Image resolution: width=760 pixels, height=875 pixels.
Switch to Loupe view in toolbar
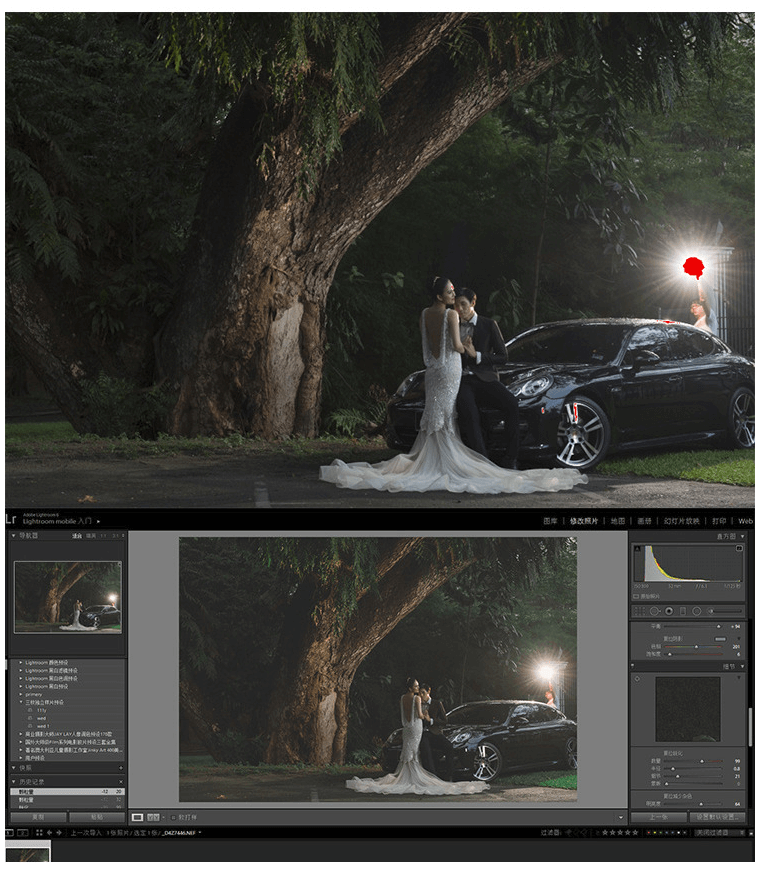pyautogui.click(x=137, y=817)
